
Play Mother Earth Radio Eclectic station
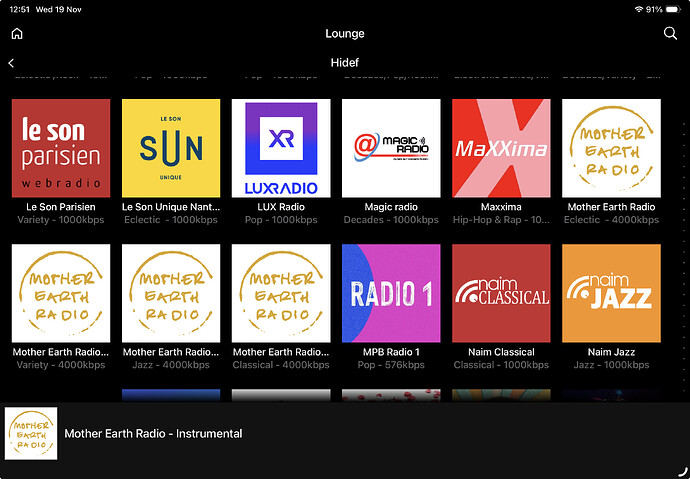click(611, 148)
